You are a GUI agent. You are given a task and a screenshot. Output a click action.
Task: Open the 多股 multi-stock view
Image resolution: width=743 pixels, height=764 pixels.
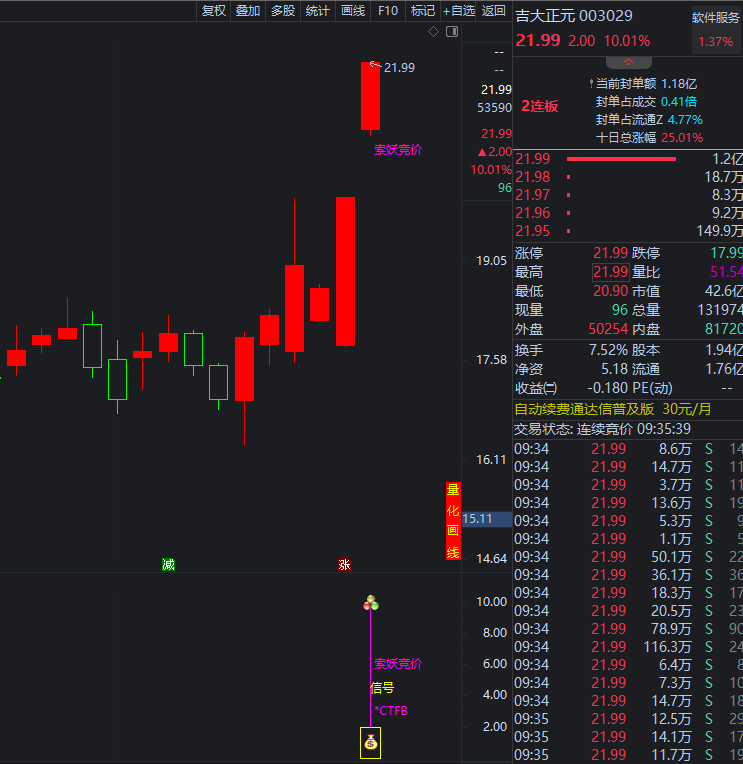click(x=283, y=11)
